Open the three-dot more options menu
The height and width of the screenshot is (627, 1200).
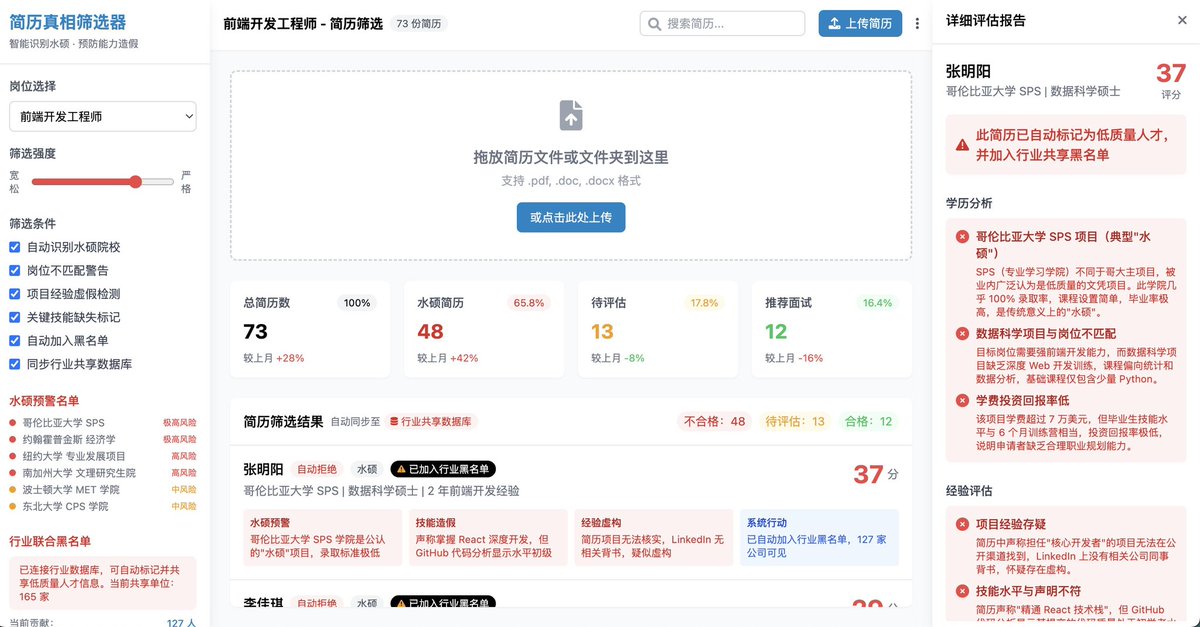pyautogui.click(x=917, y=24)
